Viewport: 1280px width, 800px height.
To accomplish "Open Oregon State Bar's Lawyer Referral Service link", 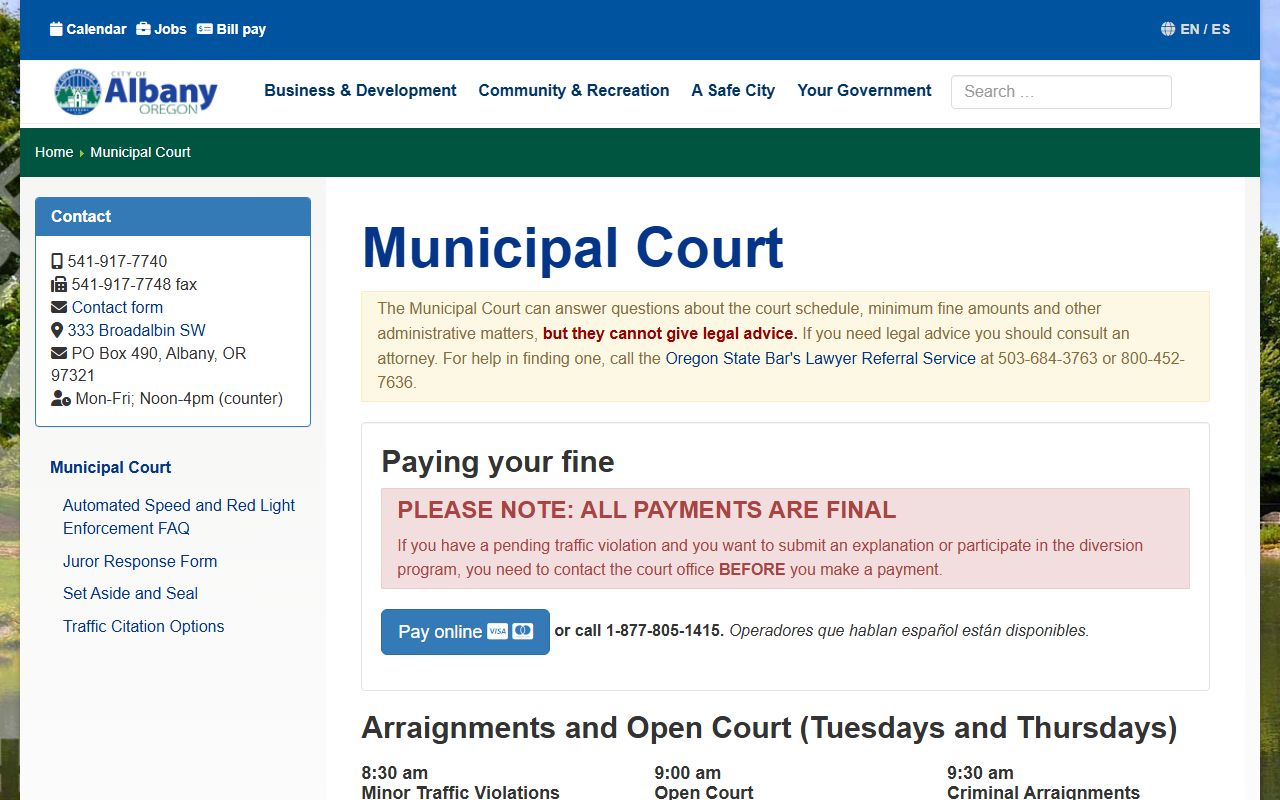I will click(x=820, y=358).
